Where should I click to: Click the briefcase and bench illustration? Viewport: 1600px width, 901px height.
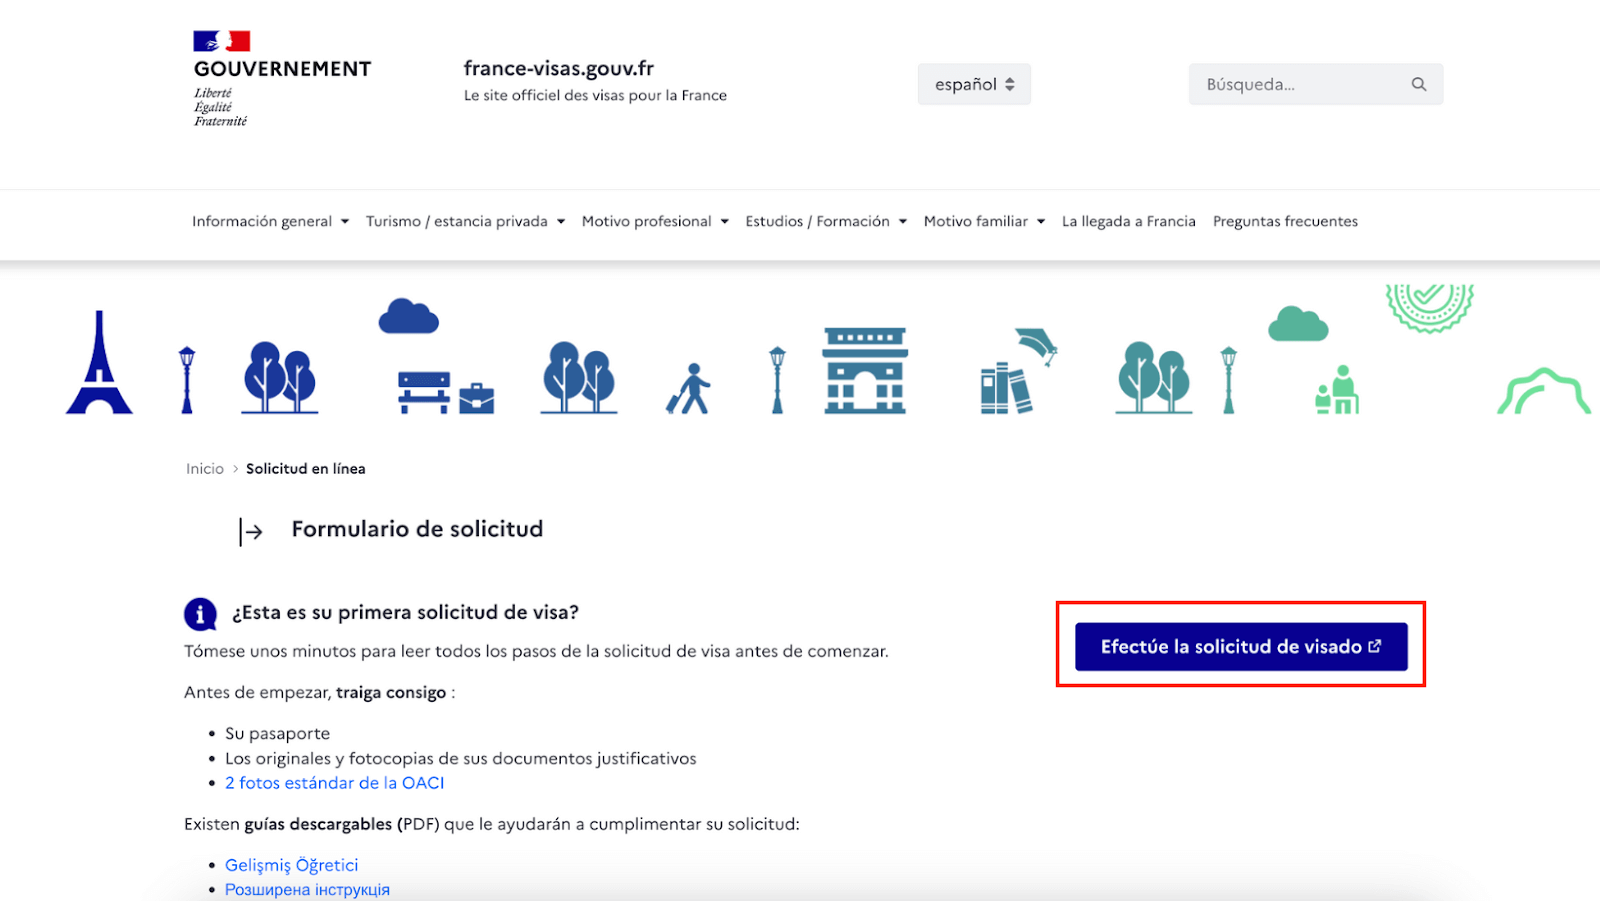(x=445, y=393)
